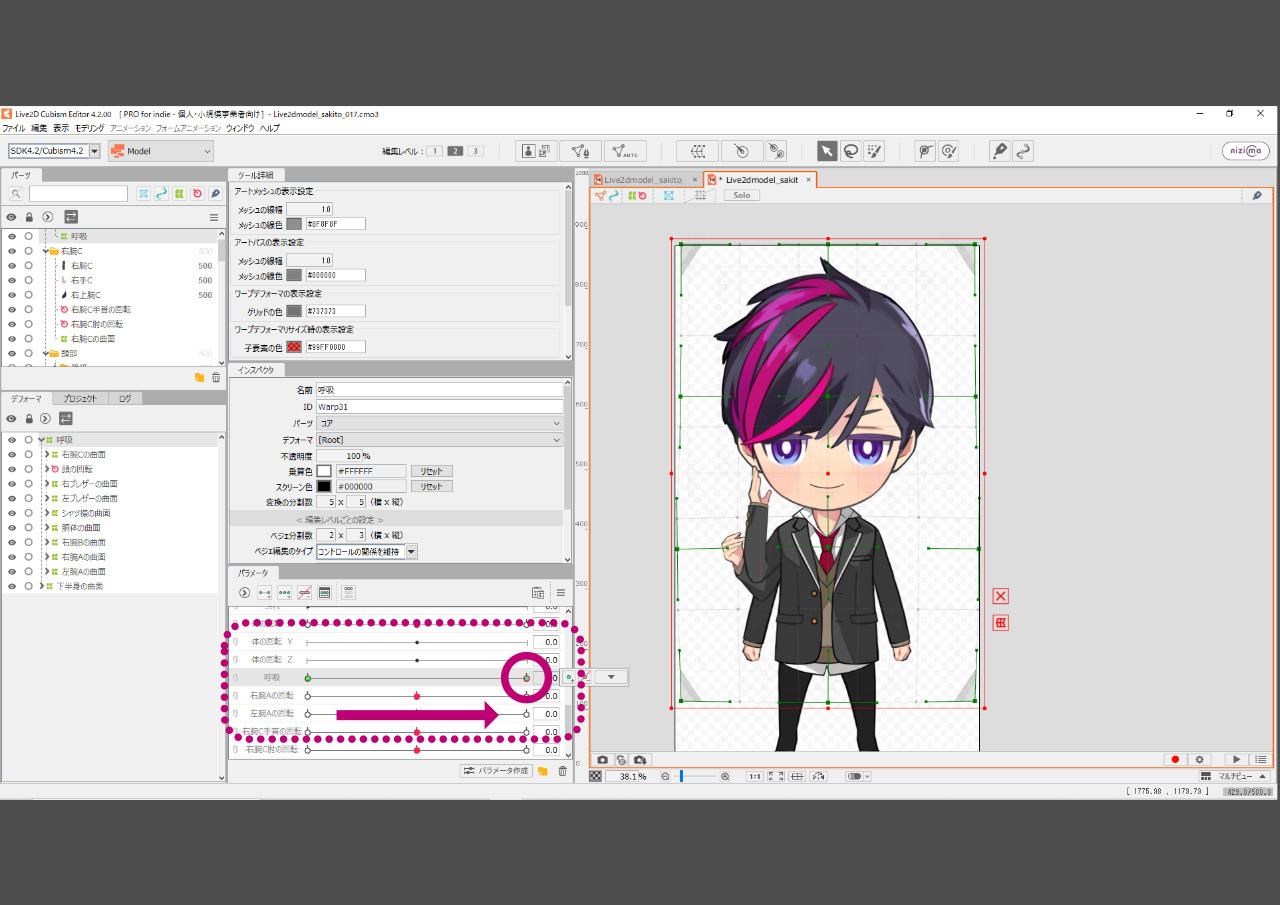This screenshot has height=905, width=1280.
Task: Toggle the Solo button in view toolbar
Action: (x=742, y=196)
